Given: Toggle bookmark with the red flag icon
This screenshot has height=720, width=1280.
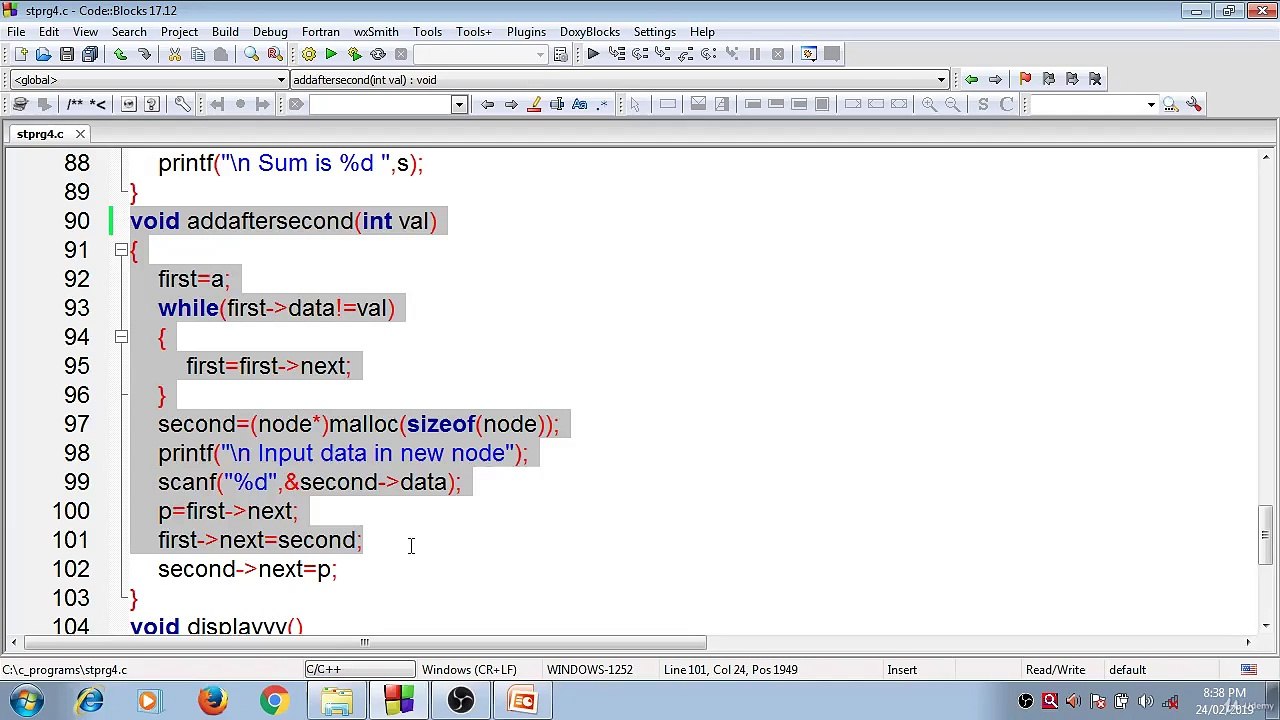Looking at the screenshot, I should 1025,79.
